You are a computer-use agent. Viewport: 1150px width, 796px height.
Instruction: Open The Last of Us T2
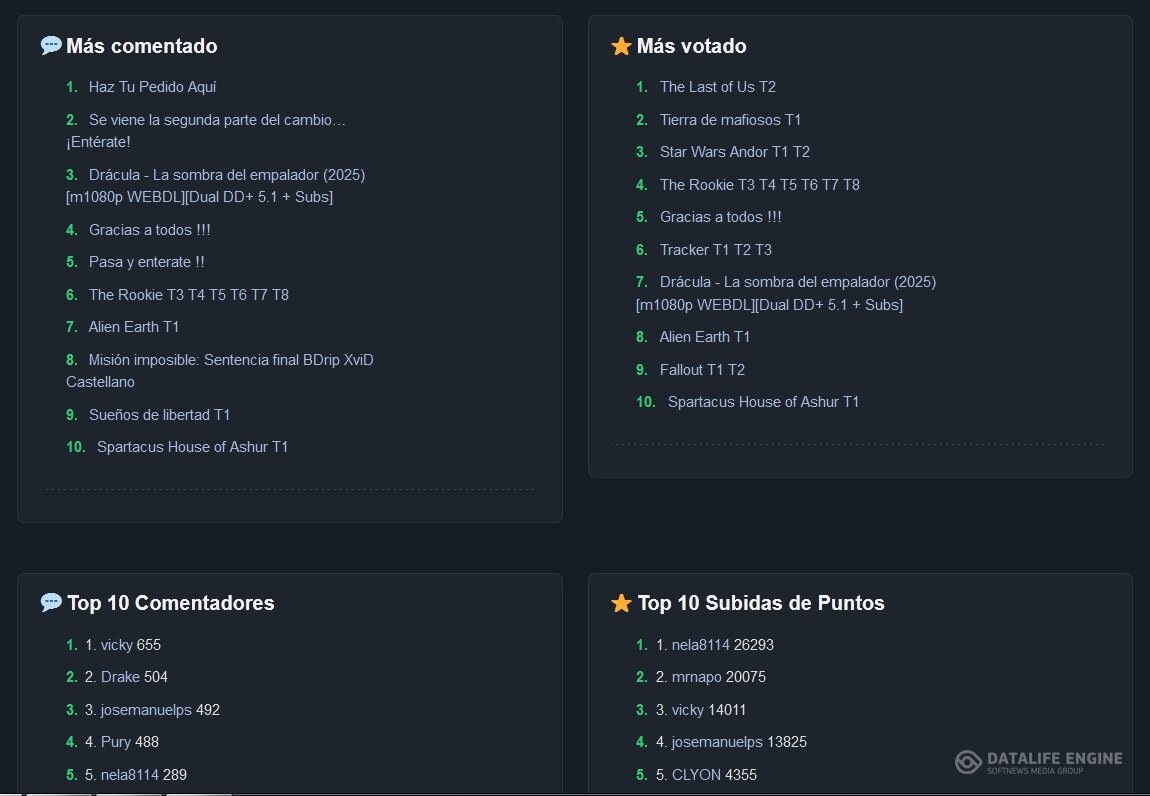(x=717, y=87)
